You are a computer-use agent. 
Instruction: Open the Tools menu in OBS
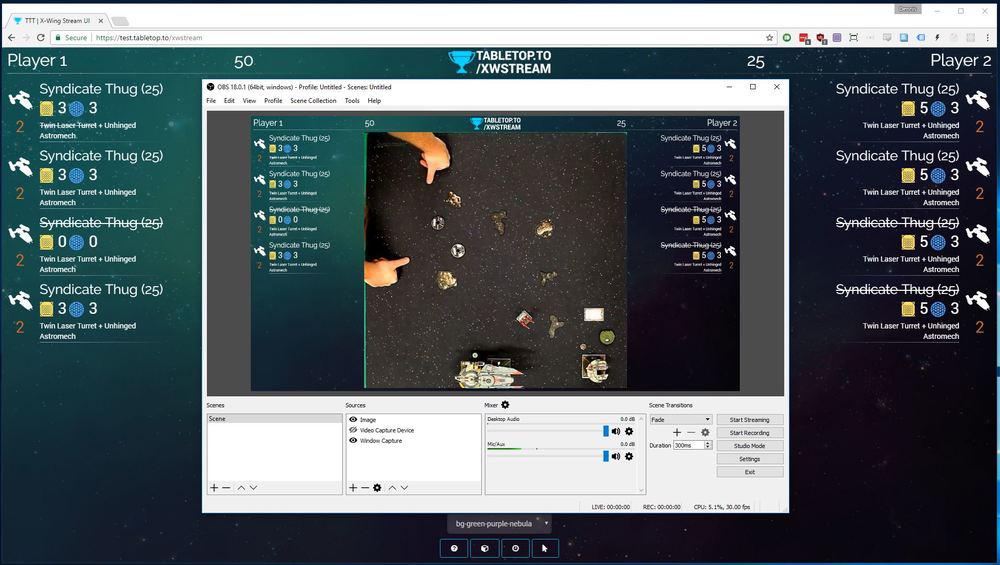tap(352, 101)
